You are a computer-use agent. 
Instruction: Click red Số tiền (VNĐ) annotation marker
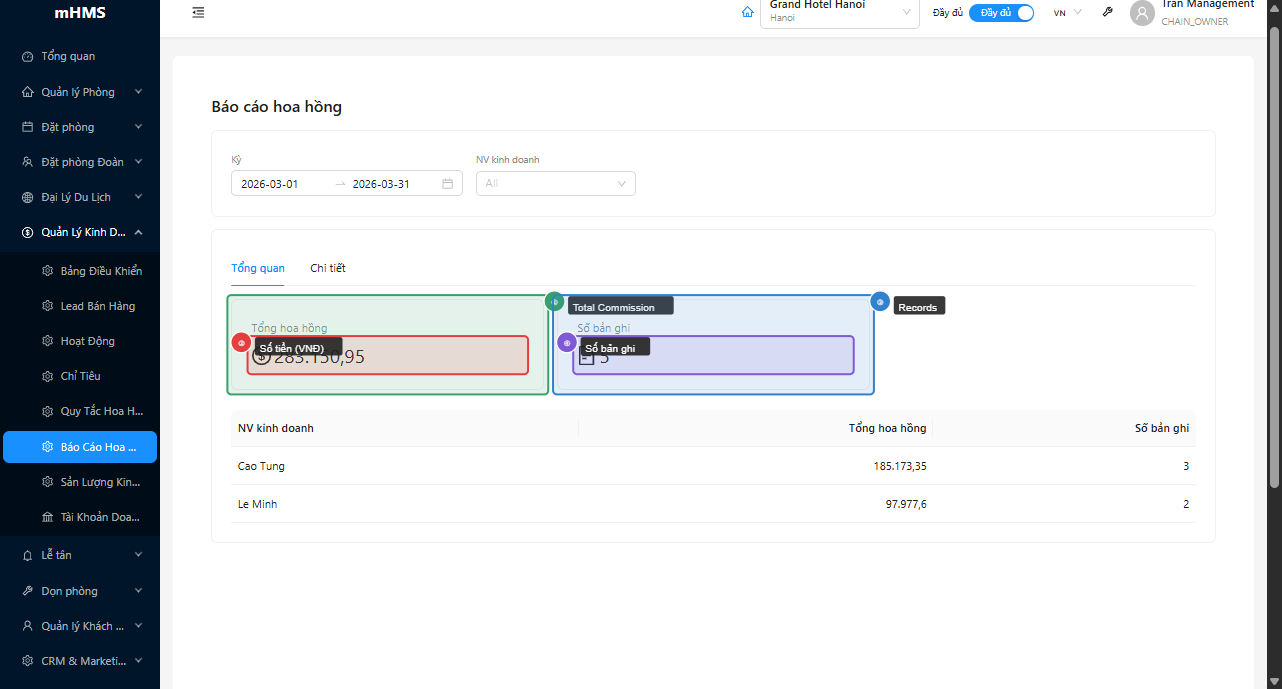click(x=241, y=343)
